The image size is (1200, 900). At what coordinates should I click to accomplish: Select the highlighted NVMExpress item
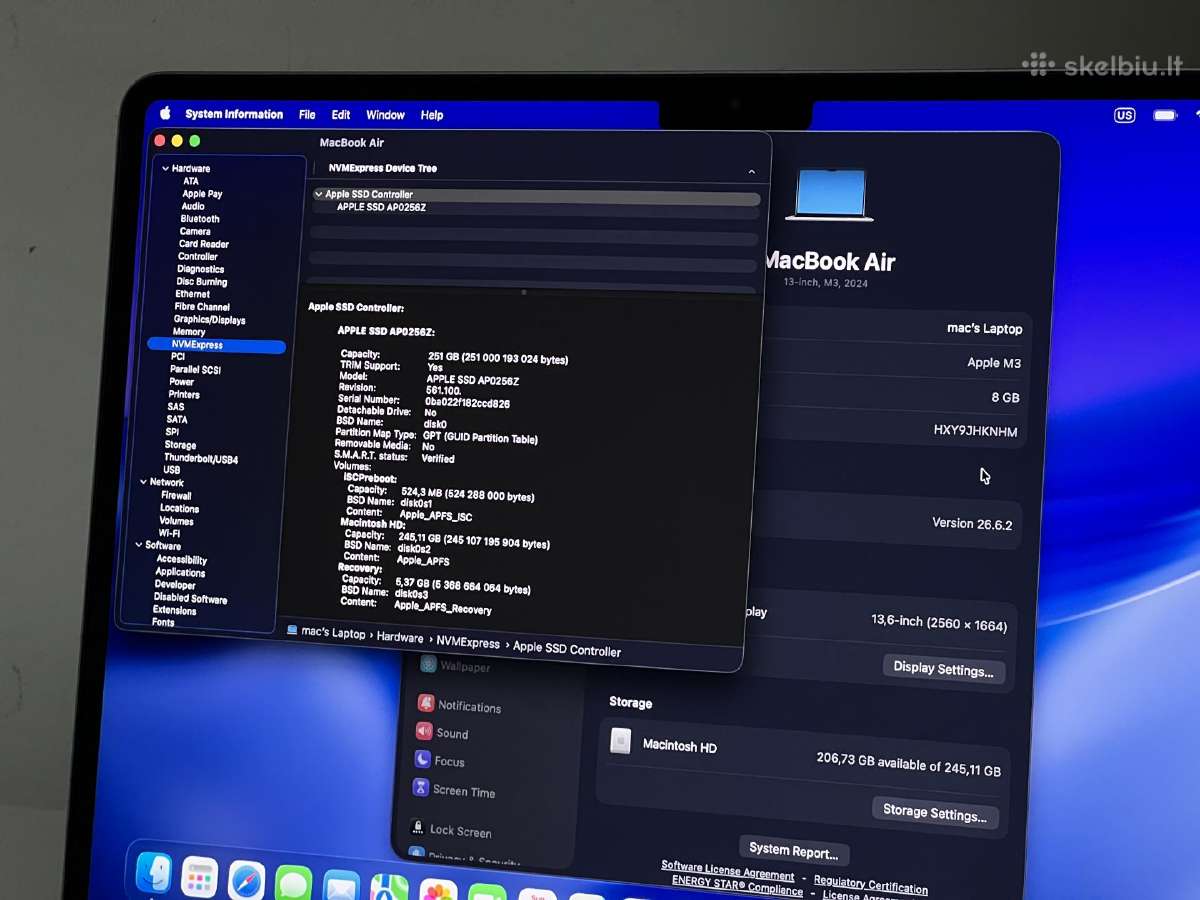tap(216, 345)
